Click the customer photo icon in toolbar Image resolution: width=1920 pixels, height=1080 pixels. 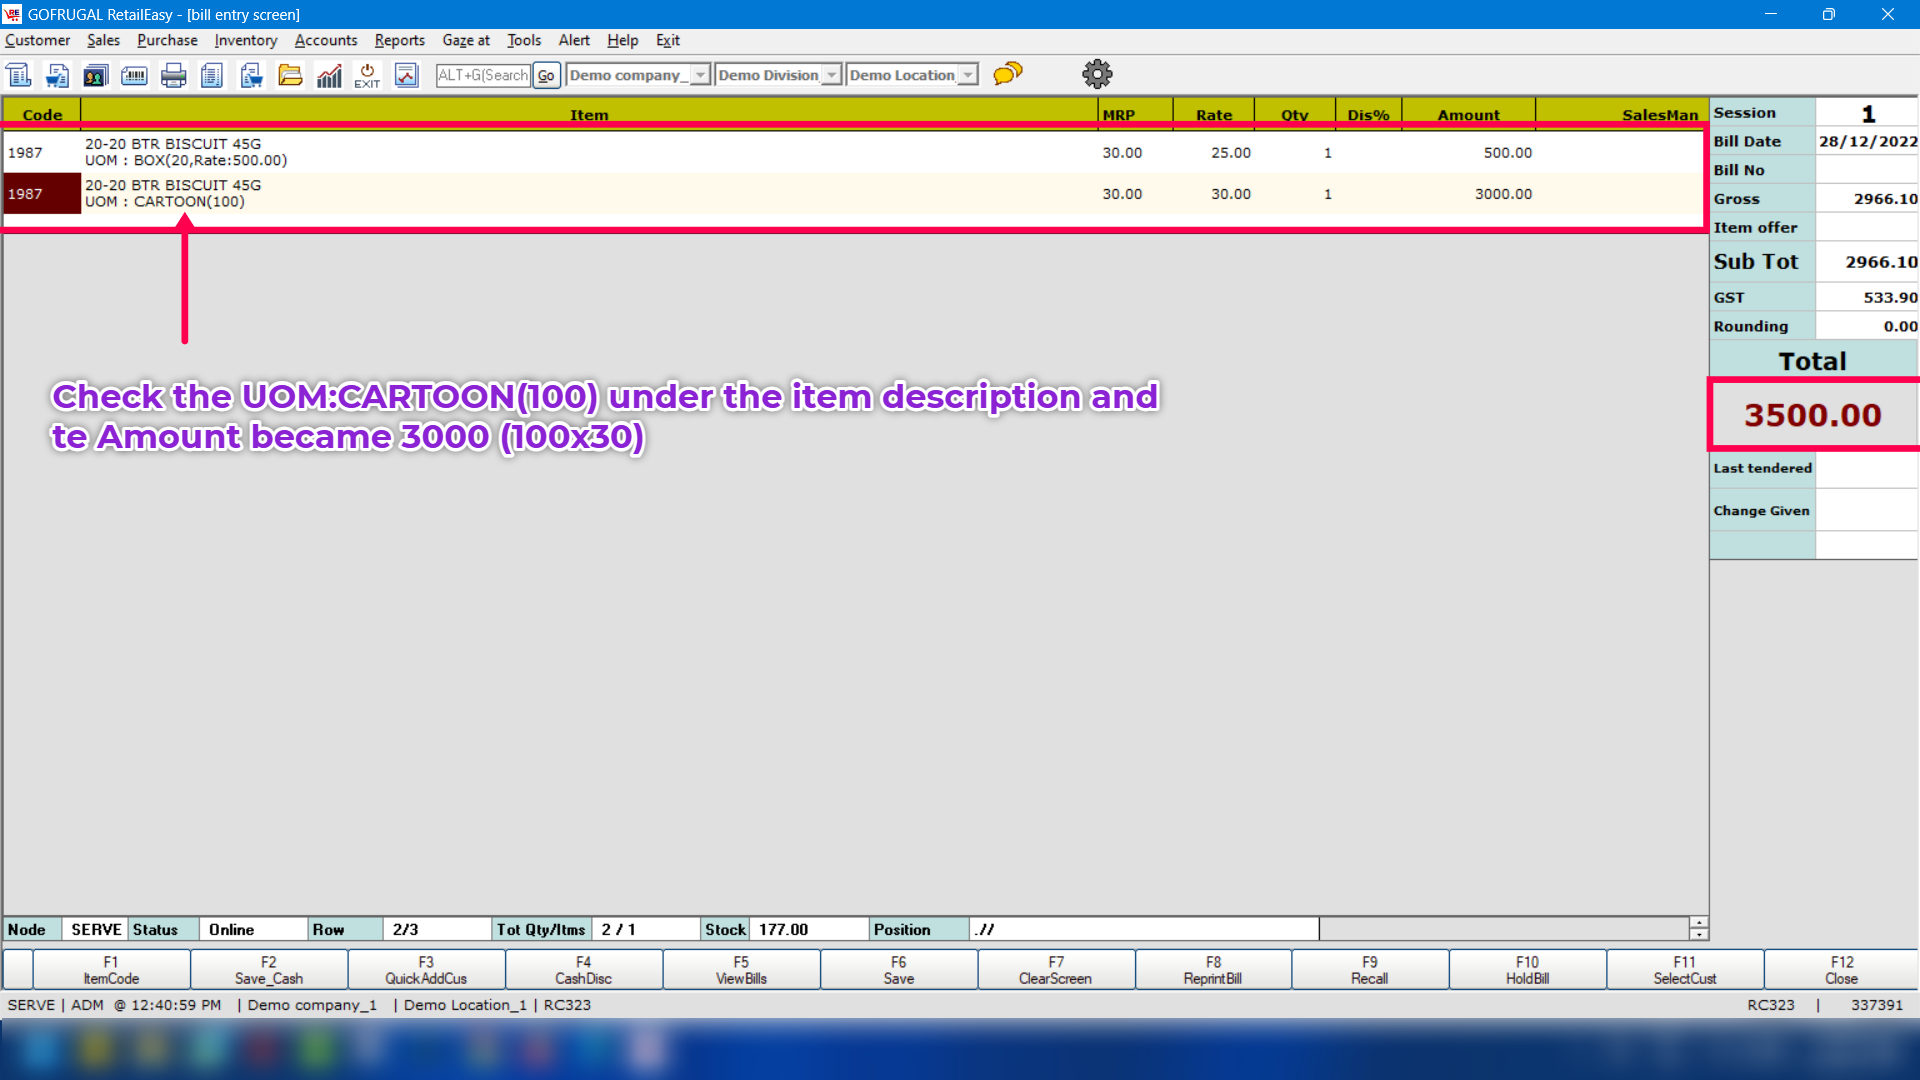(x=96, y=75)
